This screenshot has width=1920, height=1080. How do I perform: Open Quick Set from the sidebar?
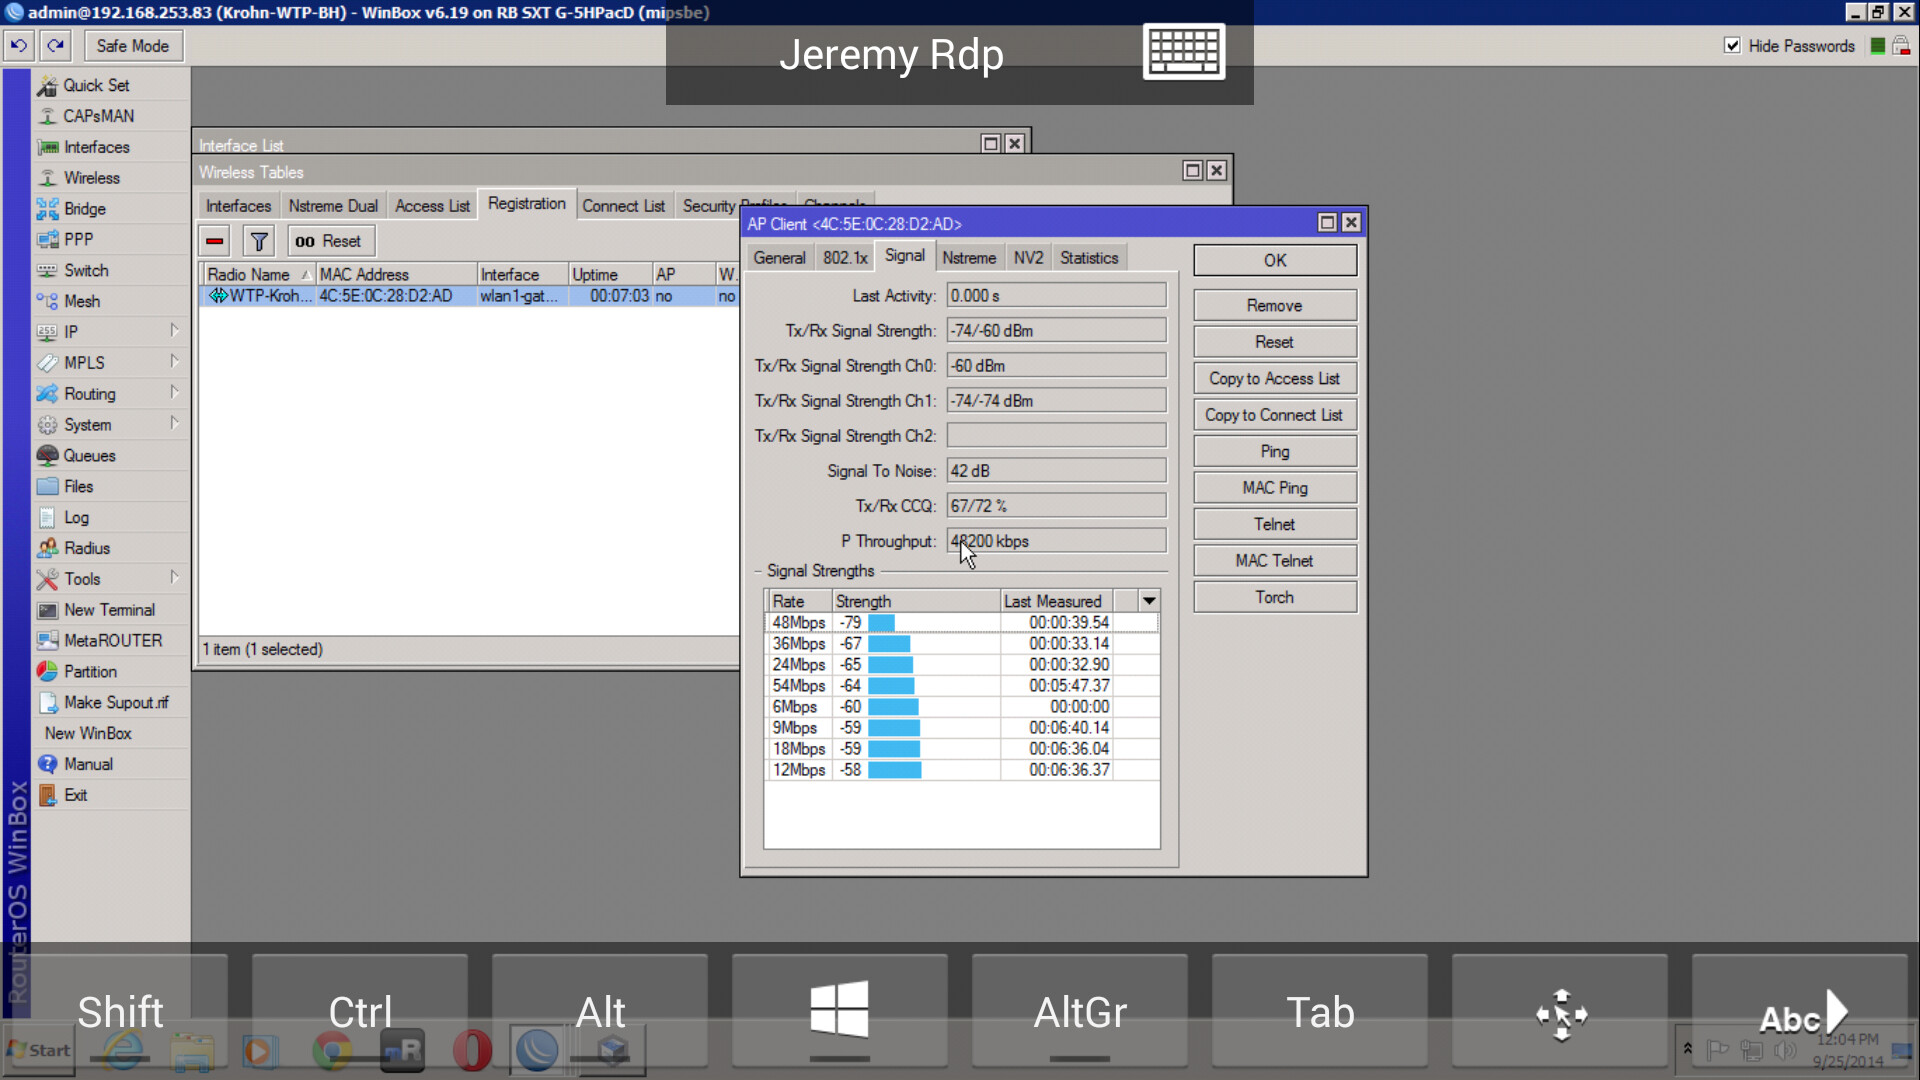coord(96,85)
